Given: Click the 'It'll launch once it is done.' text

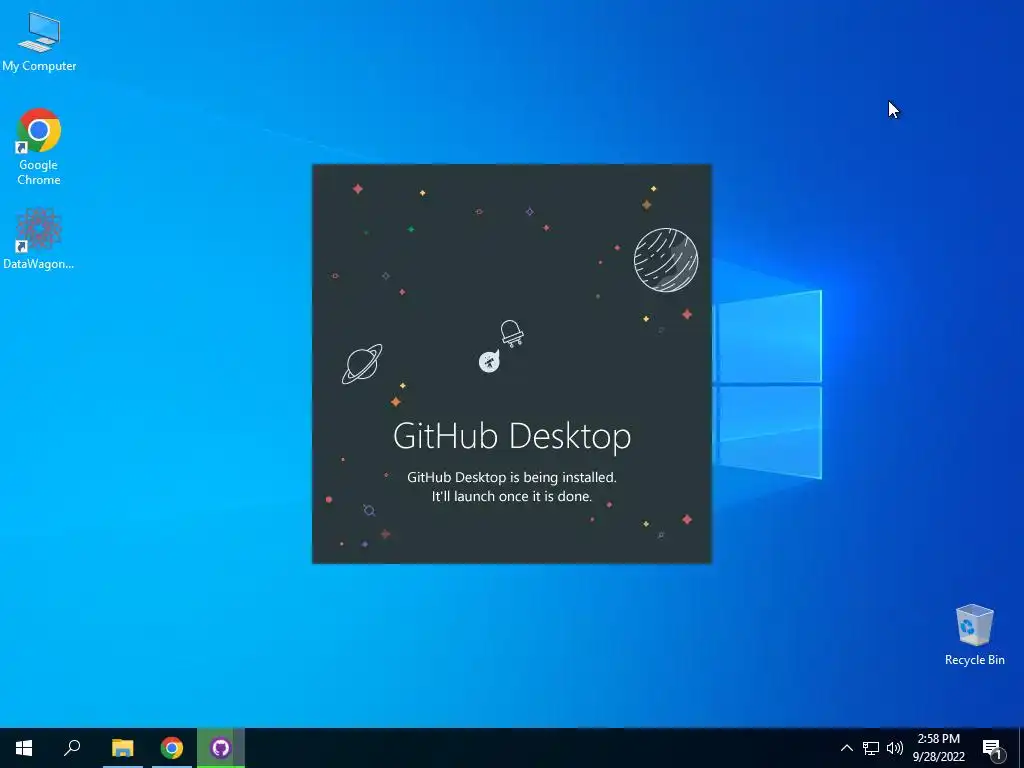Looking at the screenshot, I should coord(511,496).
